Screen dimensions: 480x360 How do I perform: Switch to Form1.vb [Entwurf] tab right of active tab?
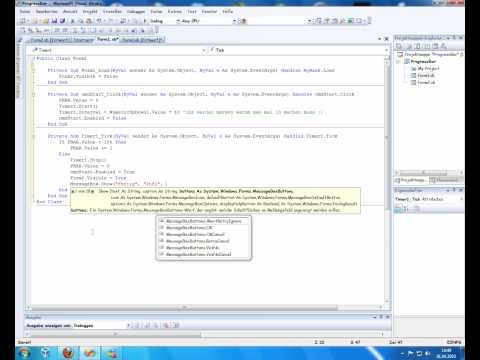tap(142, 40)
